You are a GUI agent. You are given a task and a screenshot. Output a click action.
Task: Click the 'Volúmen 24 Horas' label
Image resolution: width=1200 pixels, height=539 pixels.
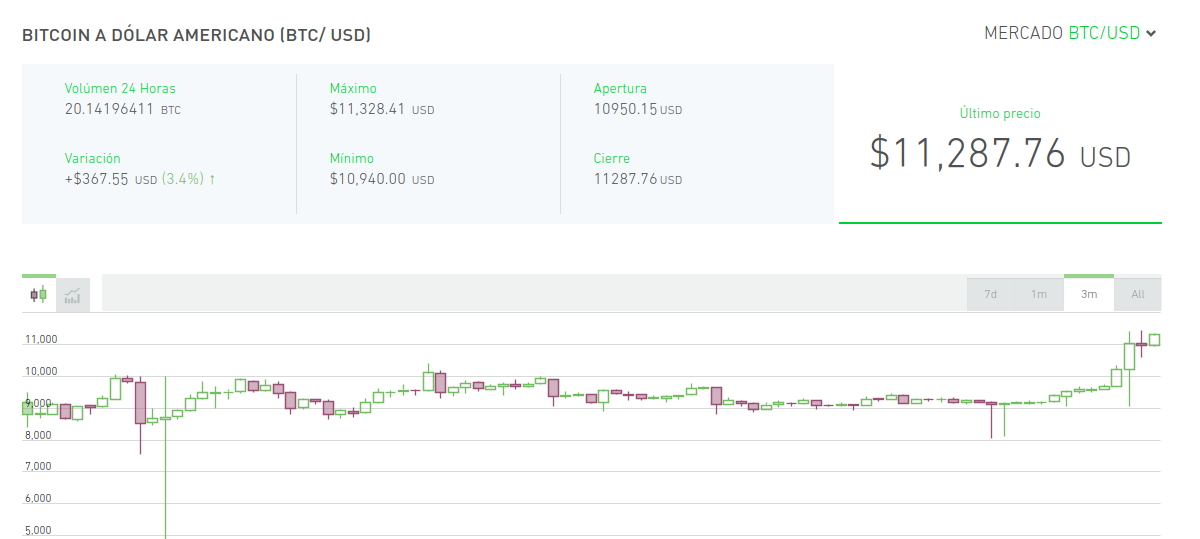point(120,89)
